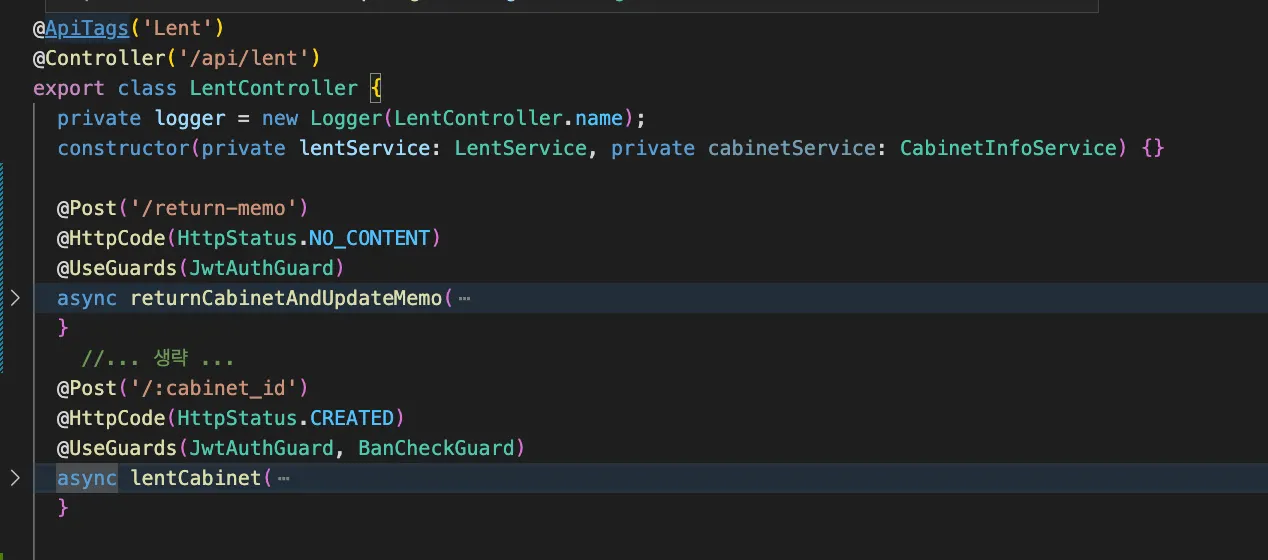The width and height of the screenshot is (1268, 560).
Task: Unfold the ellipsis after lentCabinet(
Action: coord(283,478)
